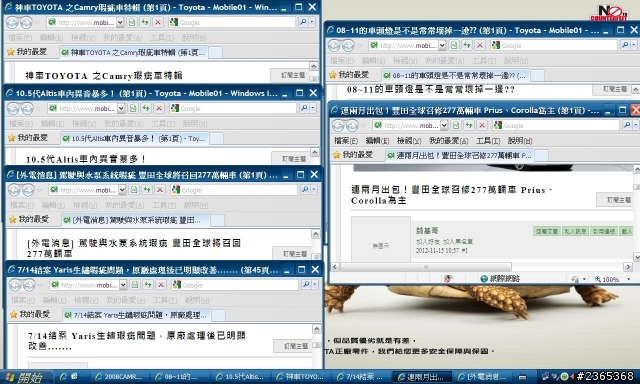The height and width of the screenshot is (384, 640).
Task: Toggle compatibility view in the 連兩月出包 window
Action: point(456,125)
